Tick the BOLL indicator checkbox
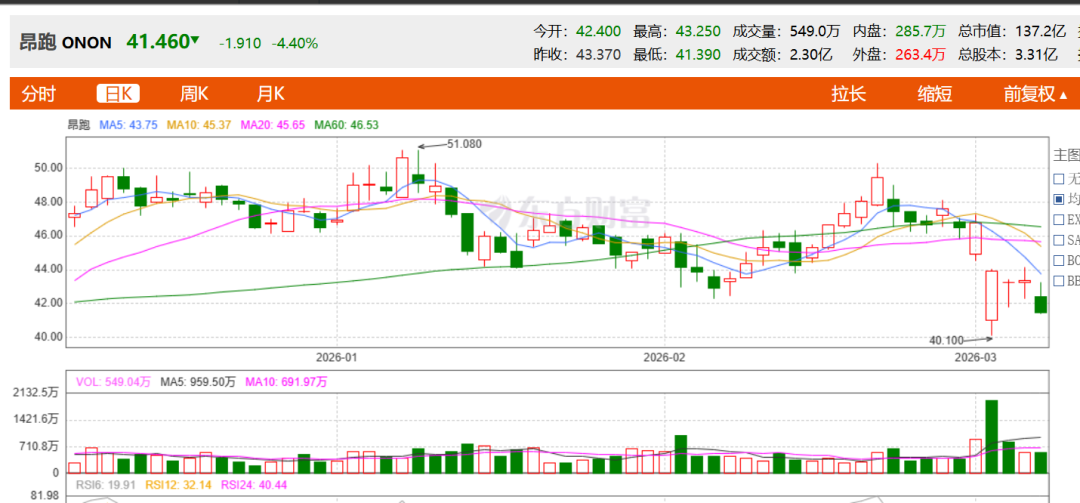This screenshot has width=1080, height=503. [x=1059, y=260]
